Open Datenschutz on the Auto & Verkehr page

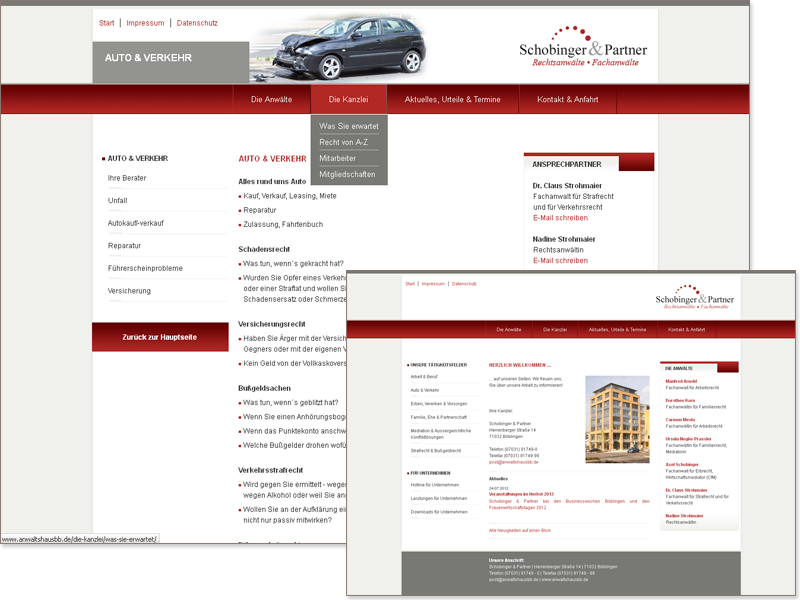tap(197, 23)
